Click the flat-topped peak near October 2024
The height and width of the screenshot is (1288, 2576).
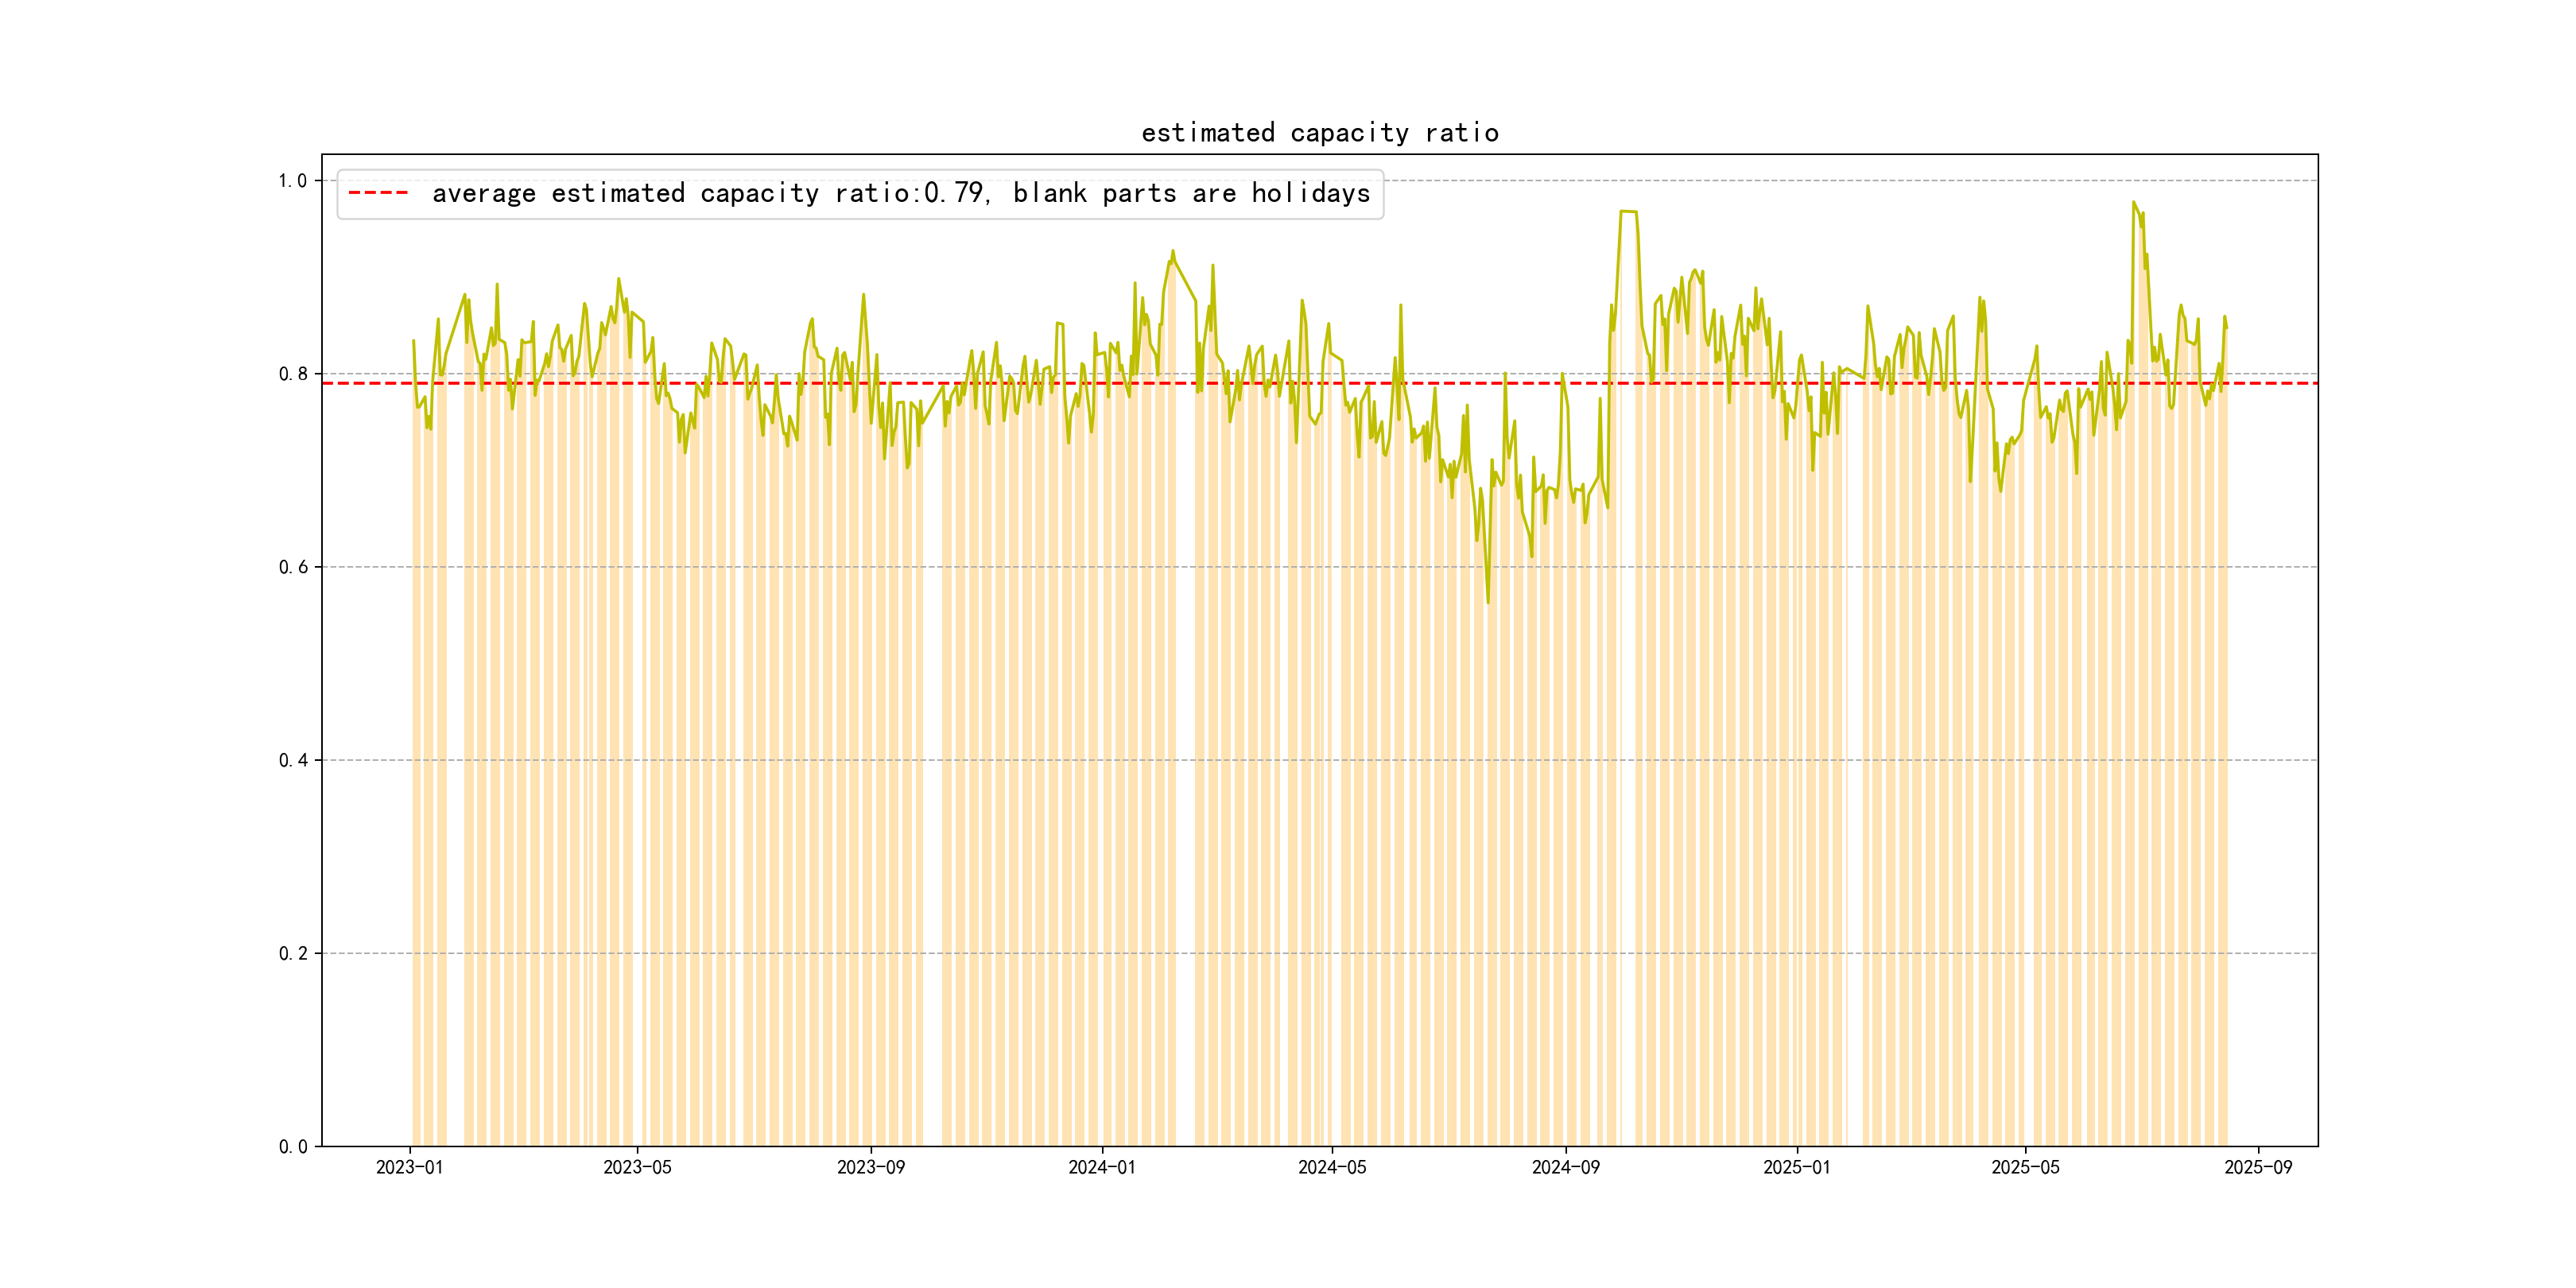tap(1628, 212)
